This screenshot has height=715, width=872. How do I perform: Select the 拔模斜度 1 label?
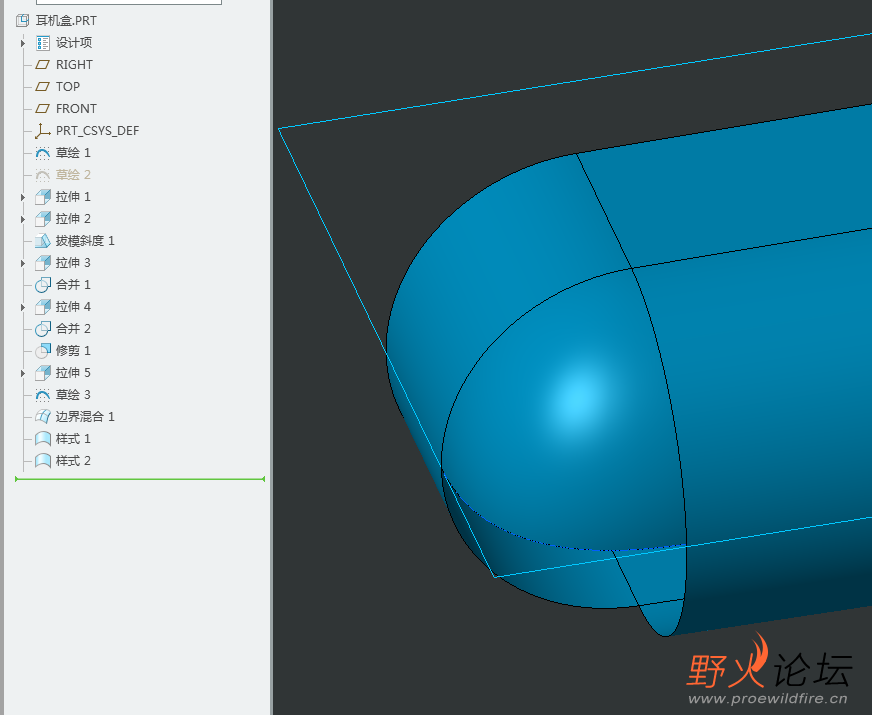85,241
